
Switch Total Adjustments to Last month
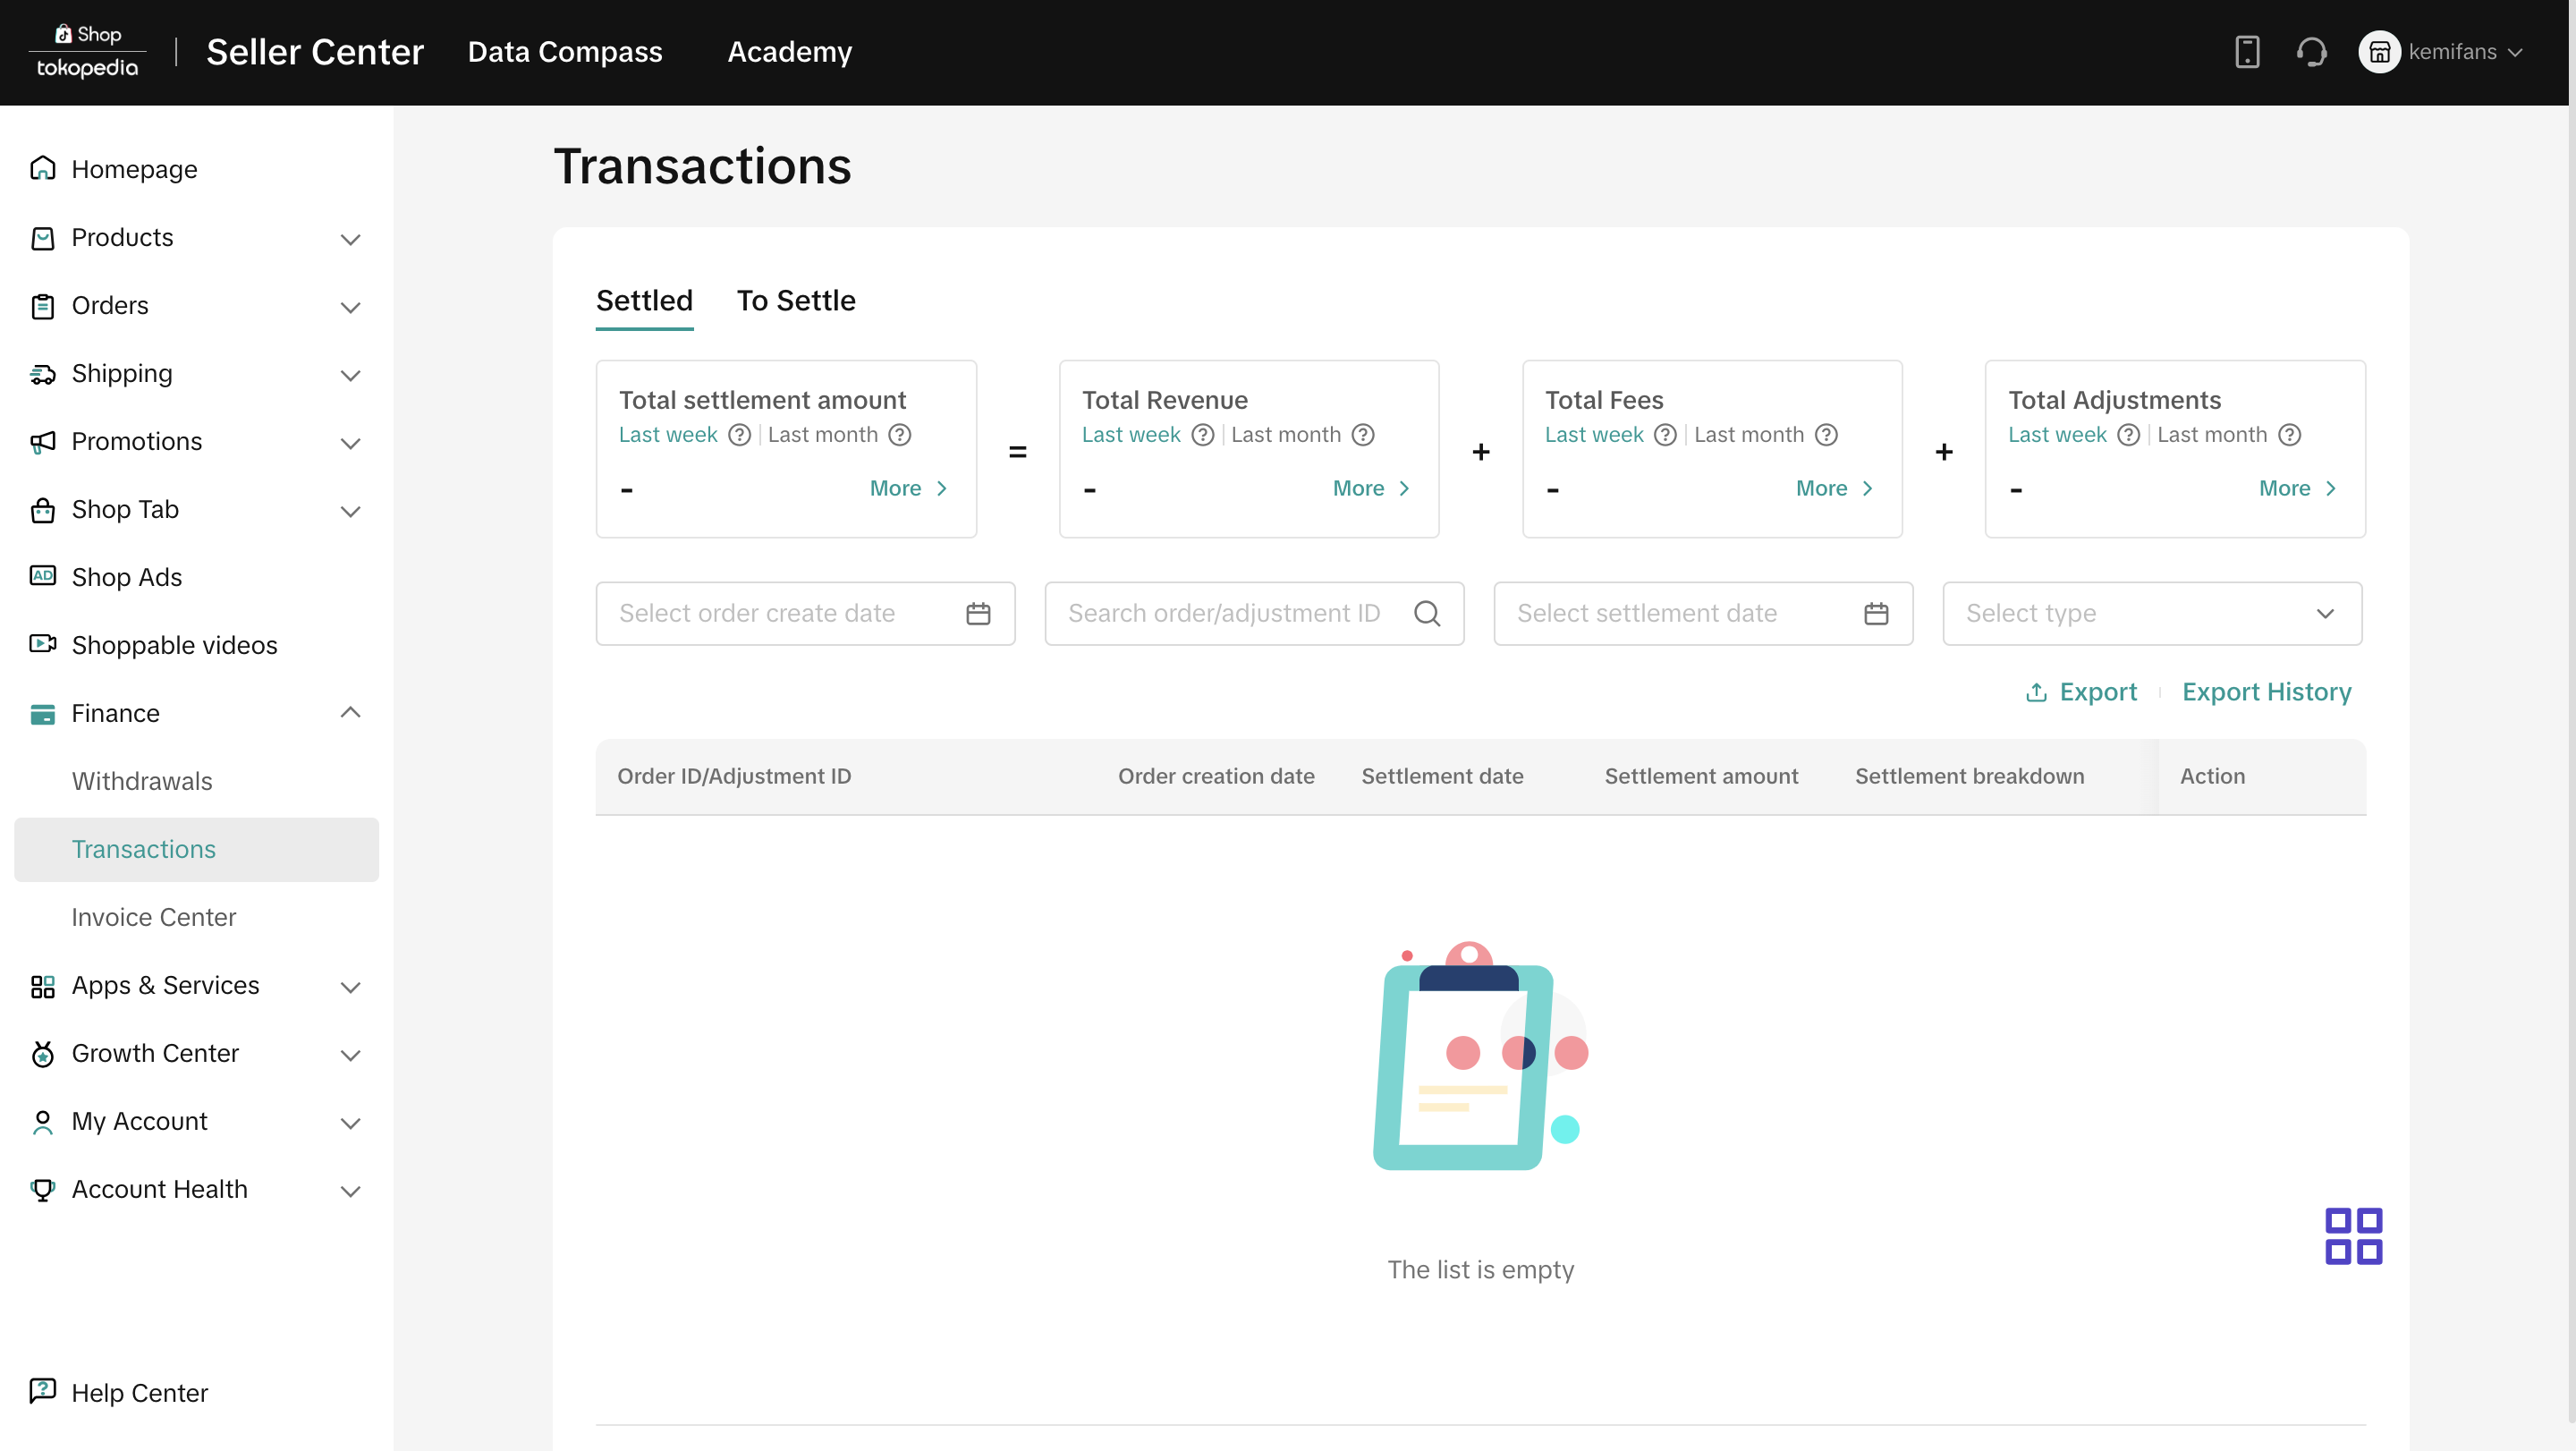click(x=2211, y=435)
